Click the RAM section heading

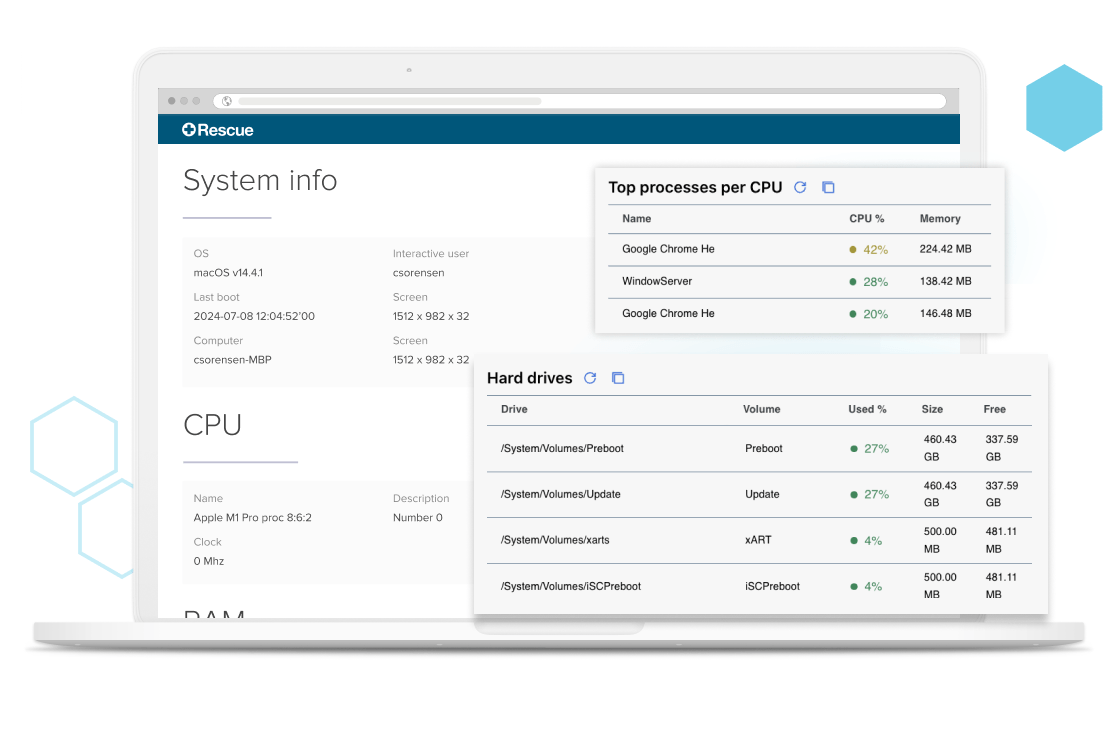click(x=213, y=618)
